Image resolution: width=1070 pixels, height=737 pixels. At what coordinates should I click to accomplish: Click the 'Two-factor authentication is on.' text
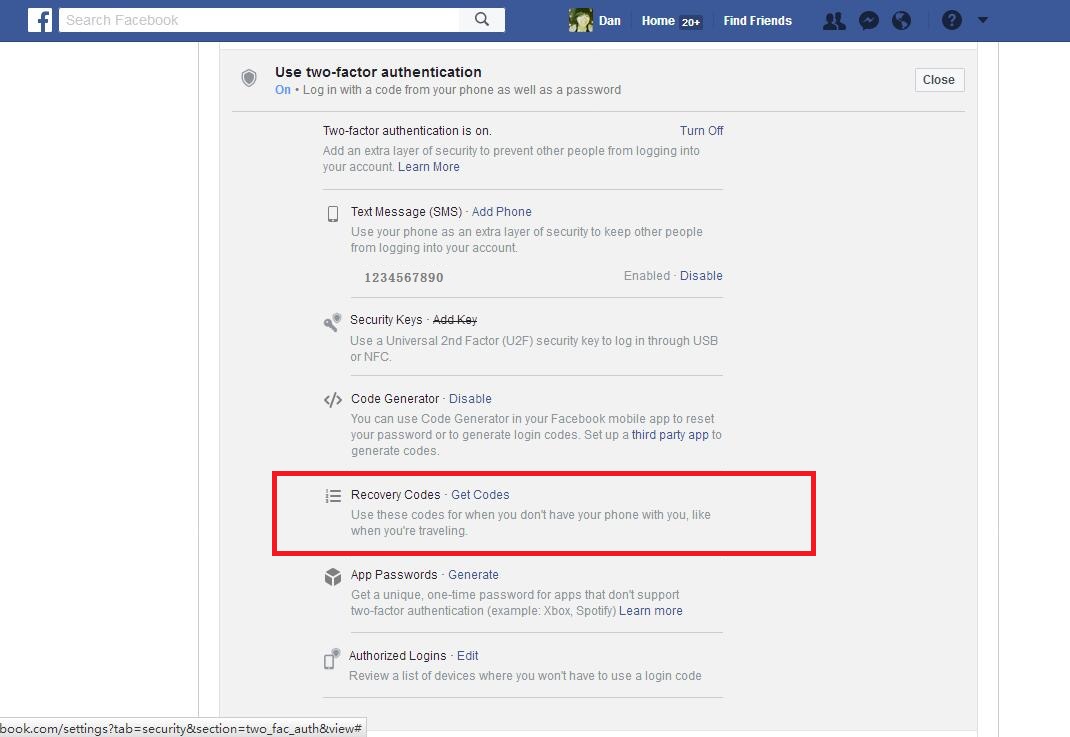tap(407, 130)
